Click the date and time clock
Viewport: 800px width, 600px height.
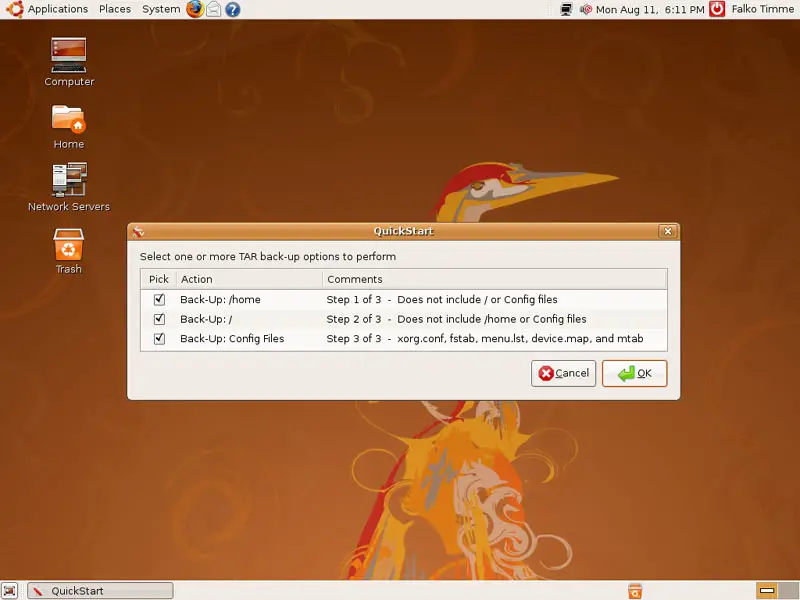[x=649, y=9]
